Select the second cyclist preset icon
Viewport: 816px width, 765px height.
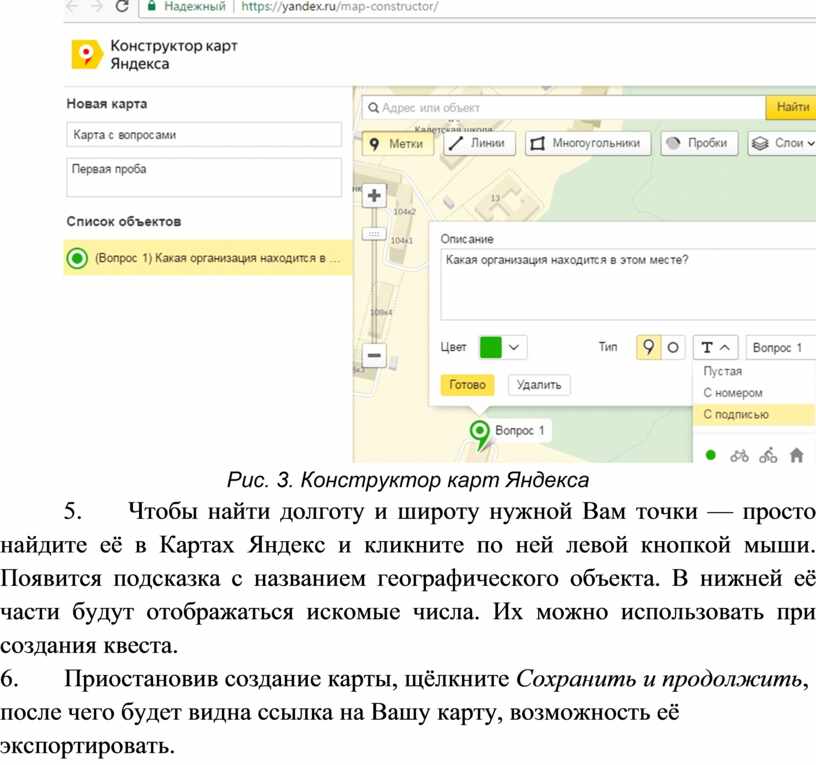(768, 455)
